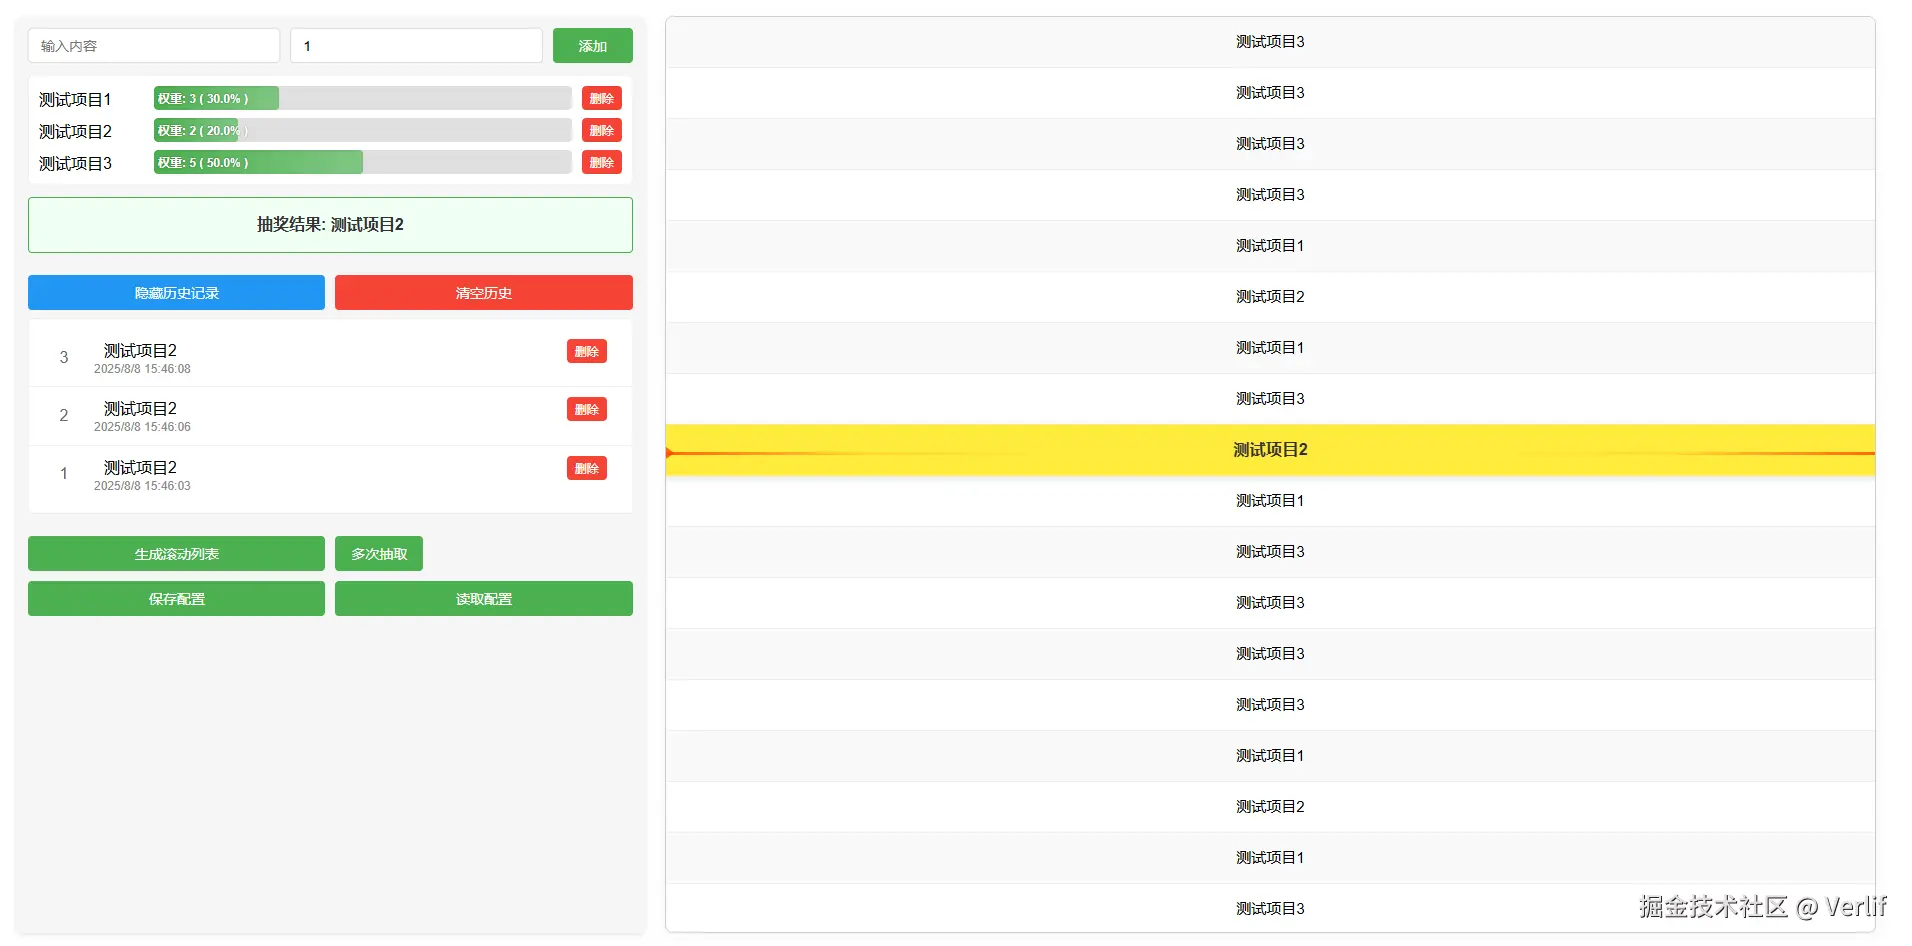Image resolution: width=1912 pixels, height=946 pixels.
Task: Delete 测试项目2 from the item list
Action: click(x=601, y=131)
